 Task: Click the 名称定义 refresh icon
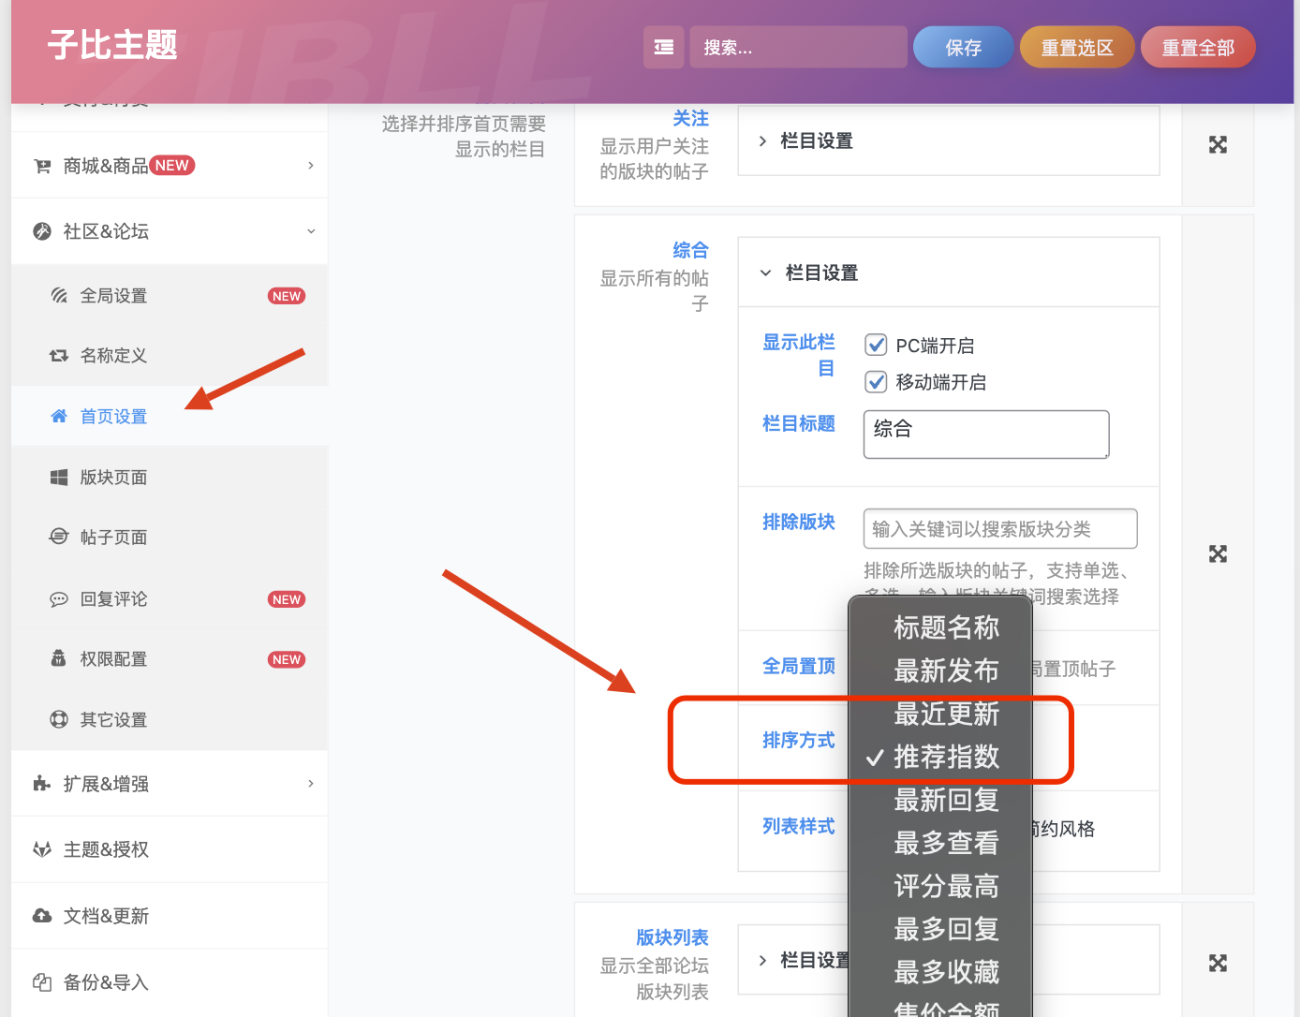58,355
